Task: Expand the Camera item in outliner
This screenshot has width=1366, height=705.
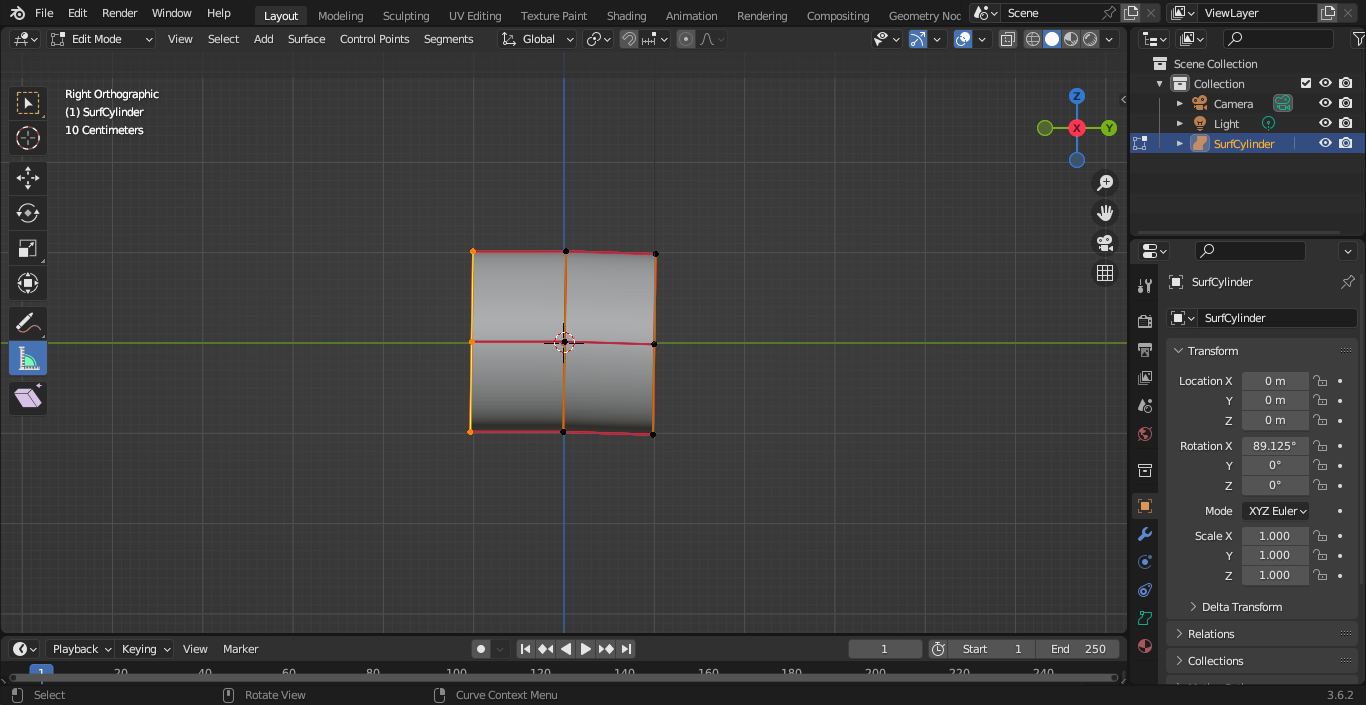Action: coord(1179,103)
